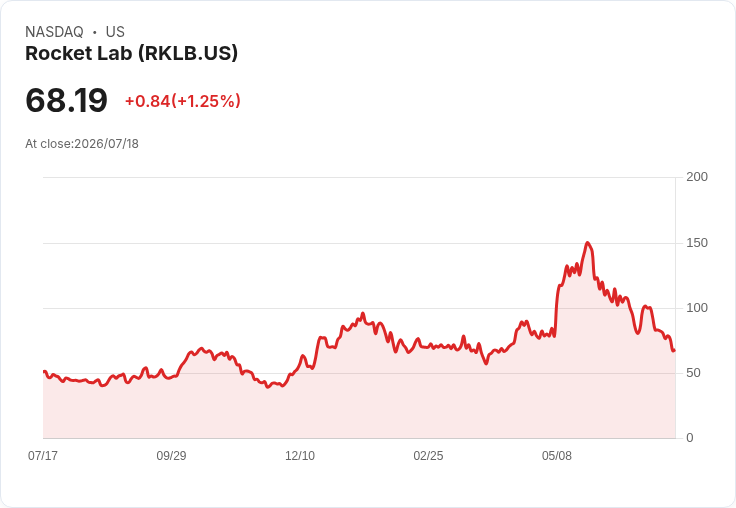Click the final rightmost point of price line

(674, 350)
